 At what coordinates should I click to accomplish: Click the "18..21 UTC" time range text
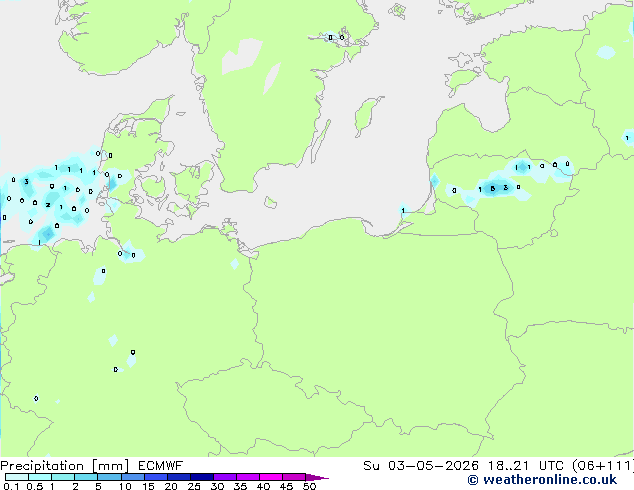click(525, 466)
